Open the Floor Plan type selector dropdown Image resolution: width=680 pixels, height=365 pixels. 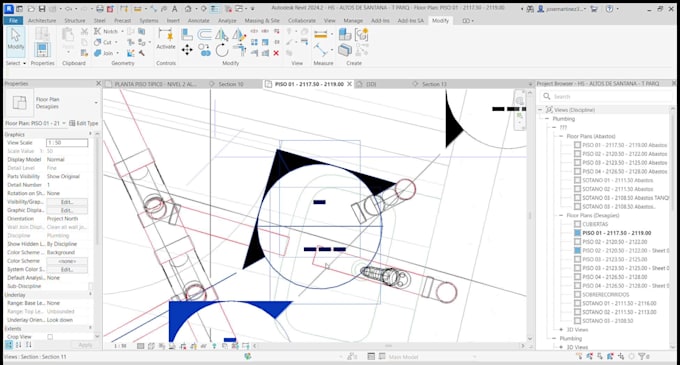(96, 103)
